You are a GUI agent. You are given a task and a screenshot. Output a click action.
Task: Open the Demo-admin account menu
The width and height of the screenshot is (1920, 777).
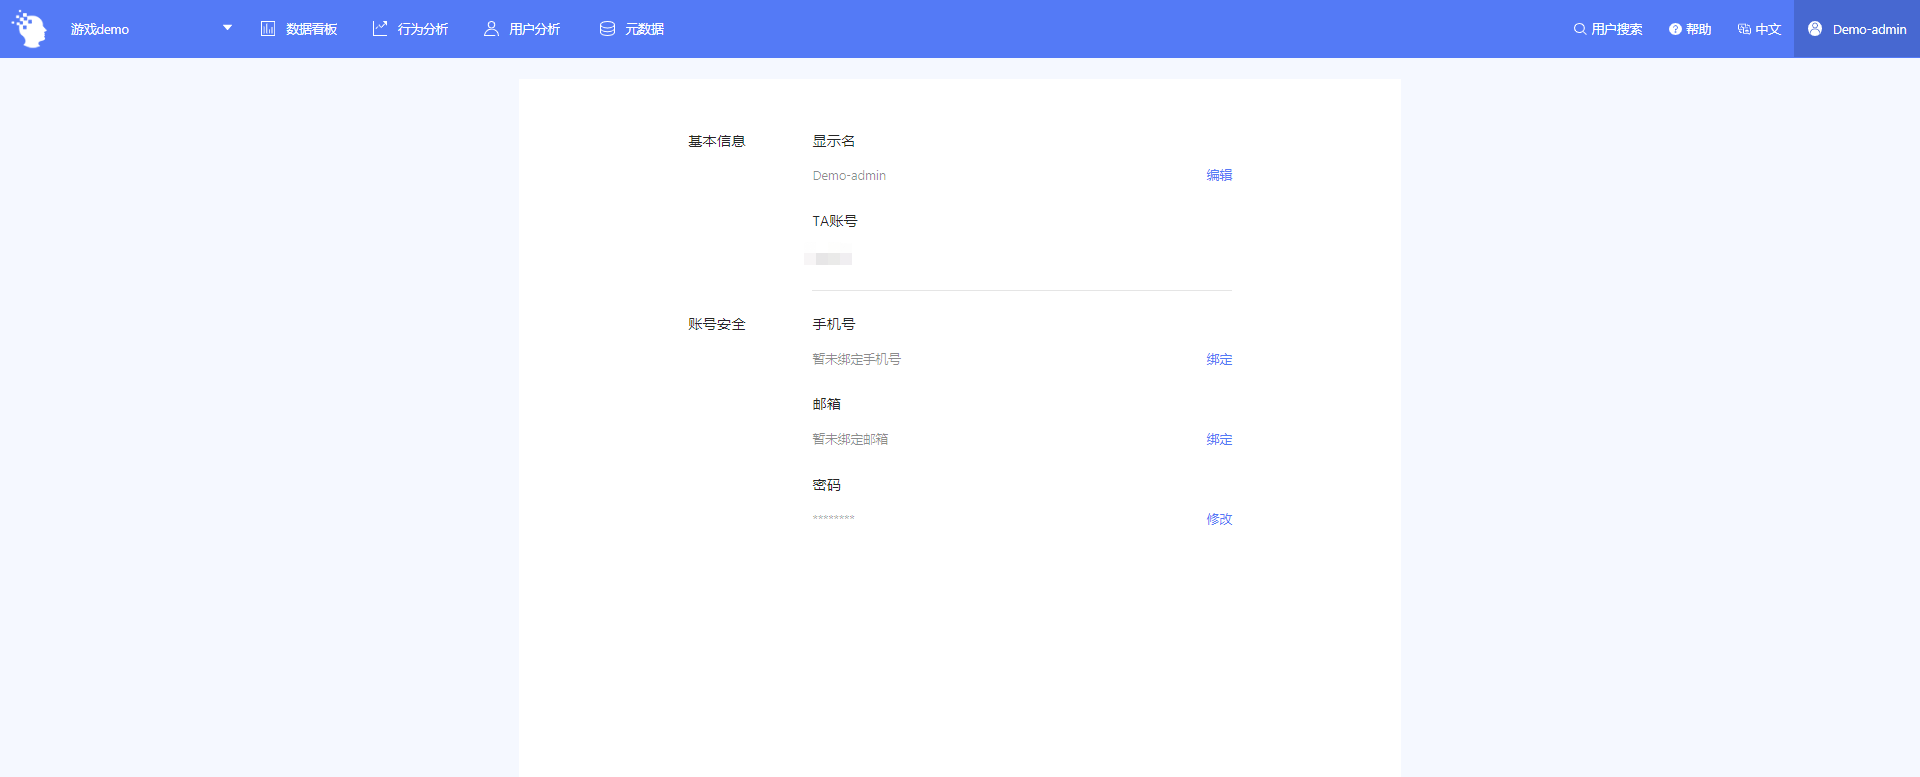click(1857, 29)
